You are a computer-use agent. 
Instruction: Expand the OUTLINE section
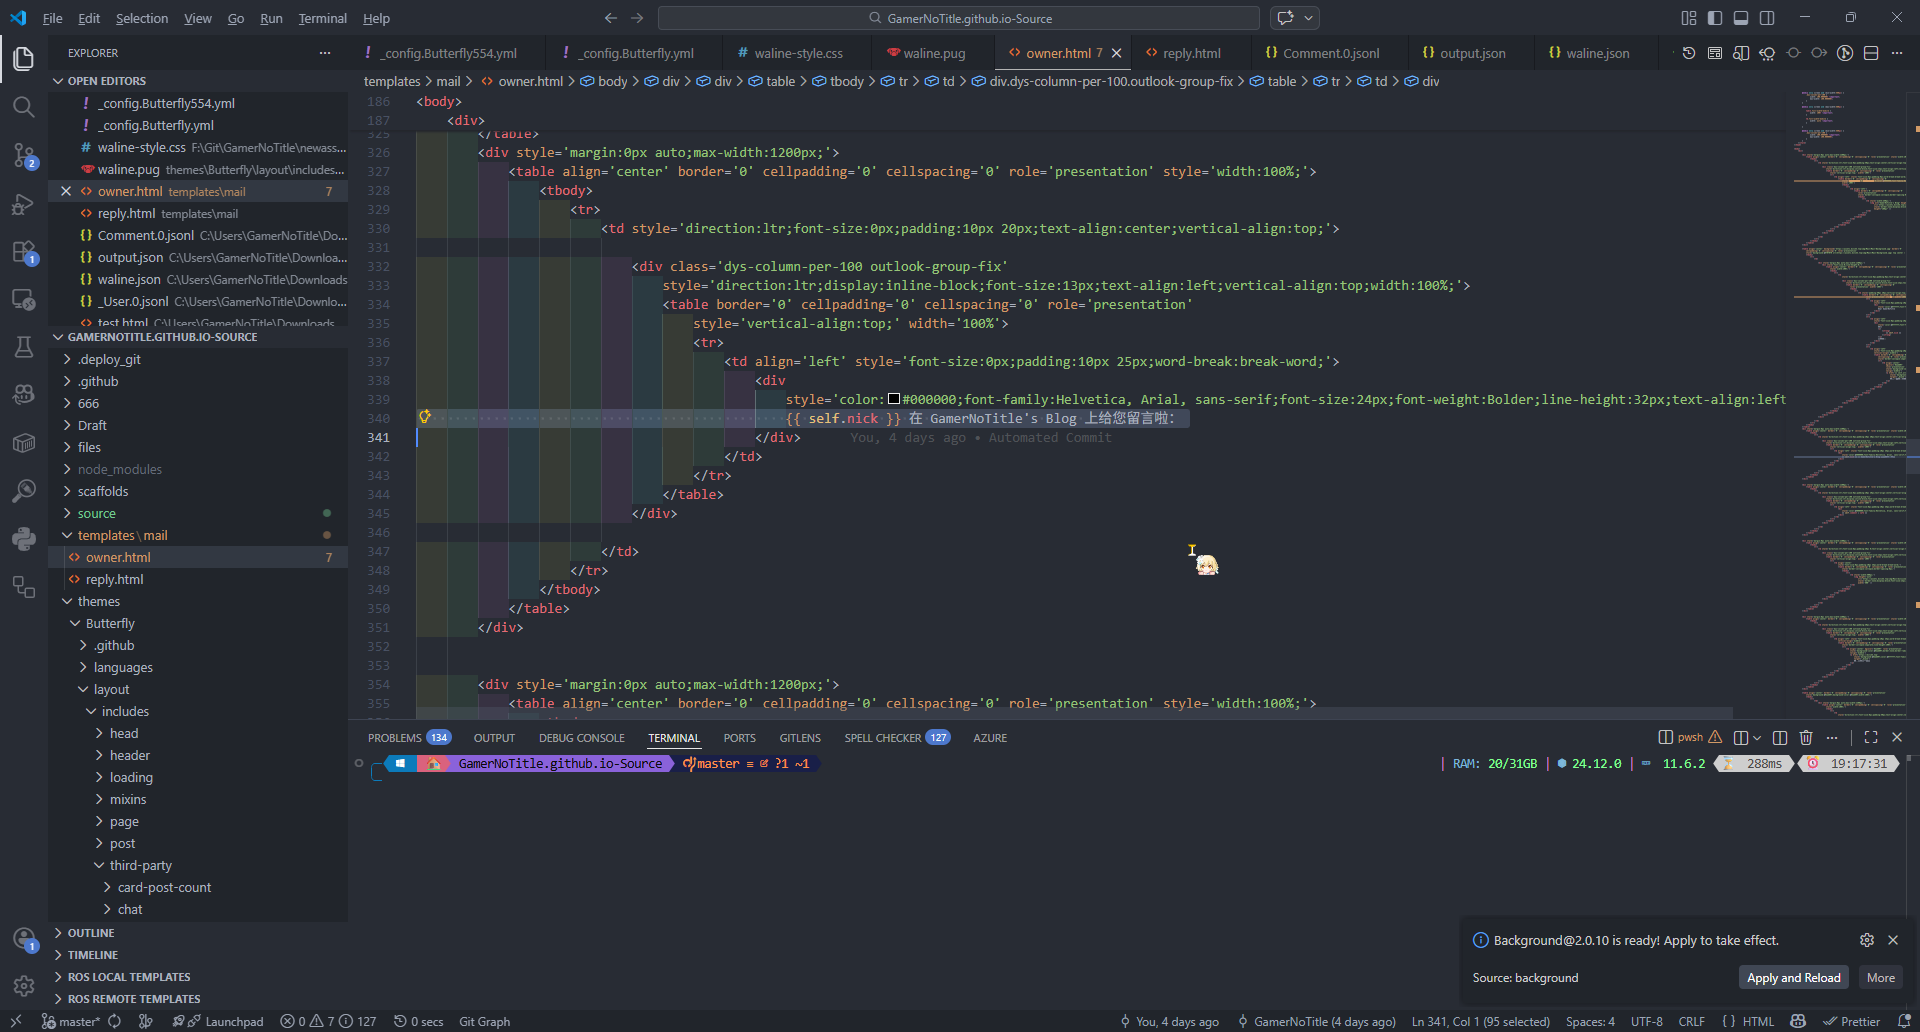click(x=91, y=933)
